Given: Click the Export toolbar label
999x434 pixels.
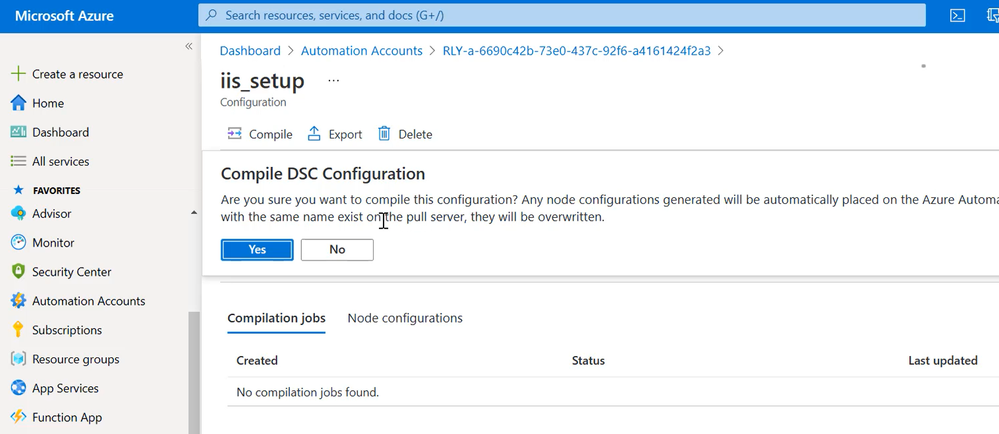Looking at the screenshot, I should click(x=345, y=134).
